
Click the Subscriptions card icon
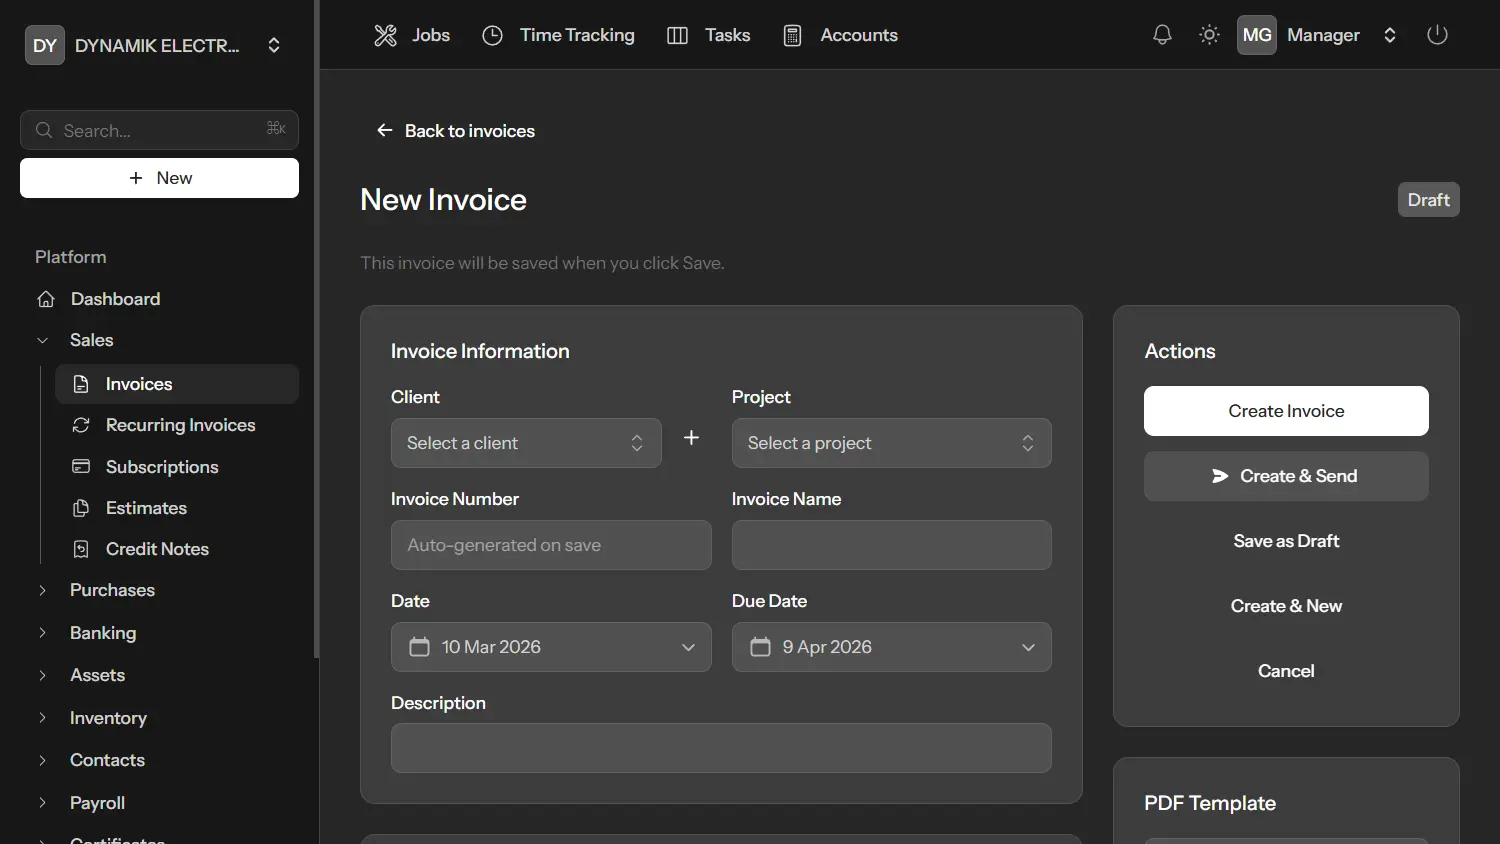tap(81, 467)
